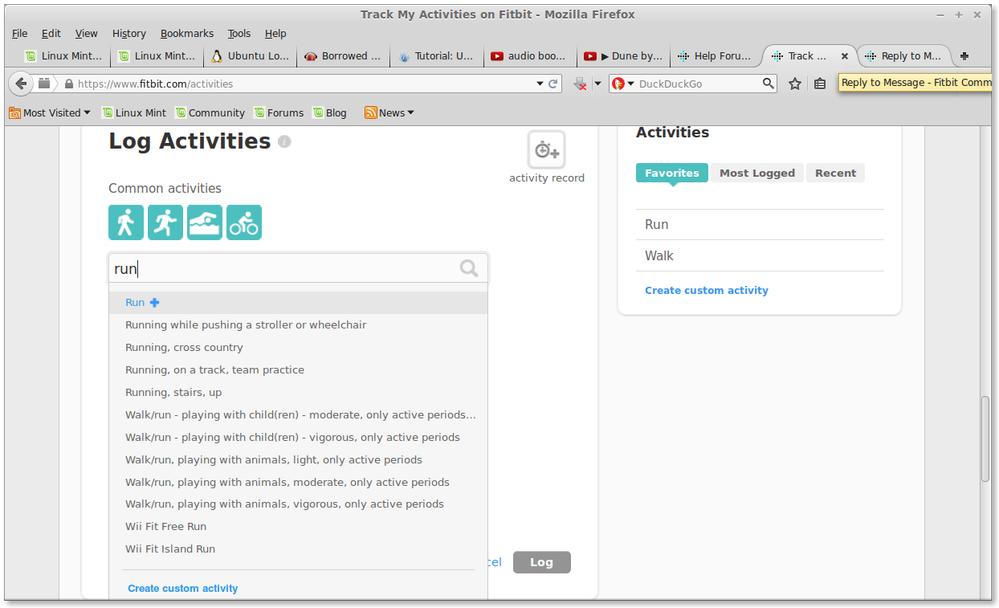
Task: Open the Most Visited bookmarks dropdown
Action: click(x=49, y=113)
